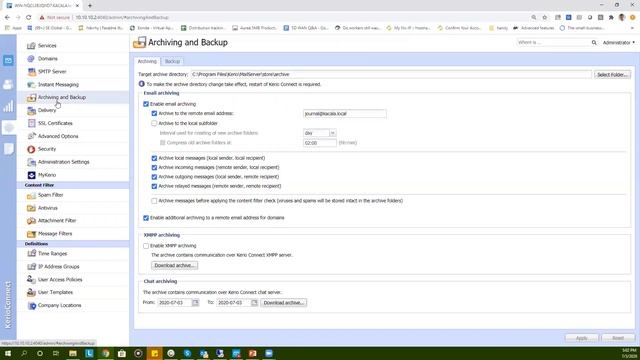Viewport: 640px width, 360px height.
Task: Bookmark this page with star icon
Action: coord(544,18)
